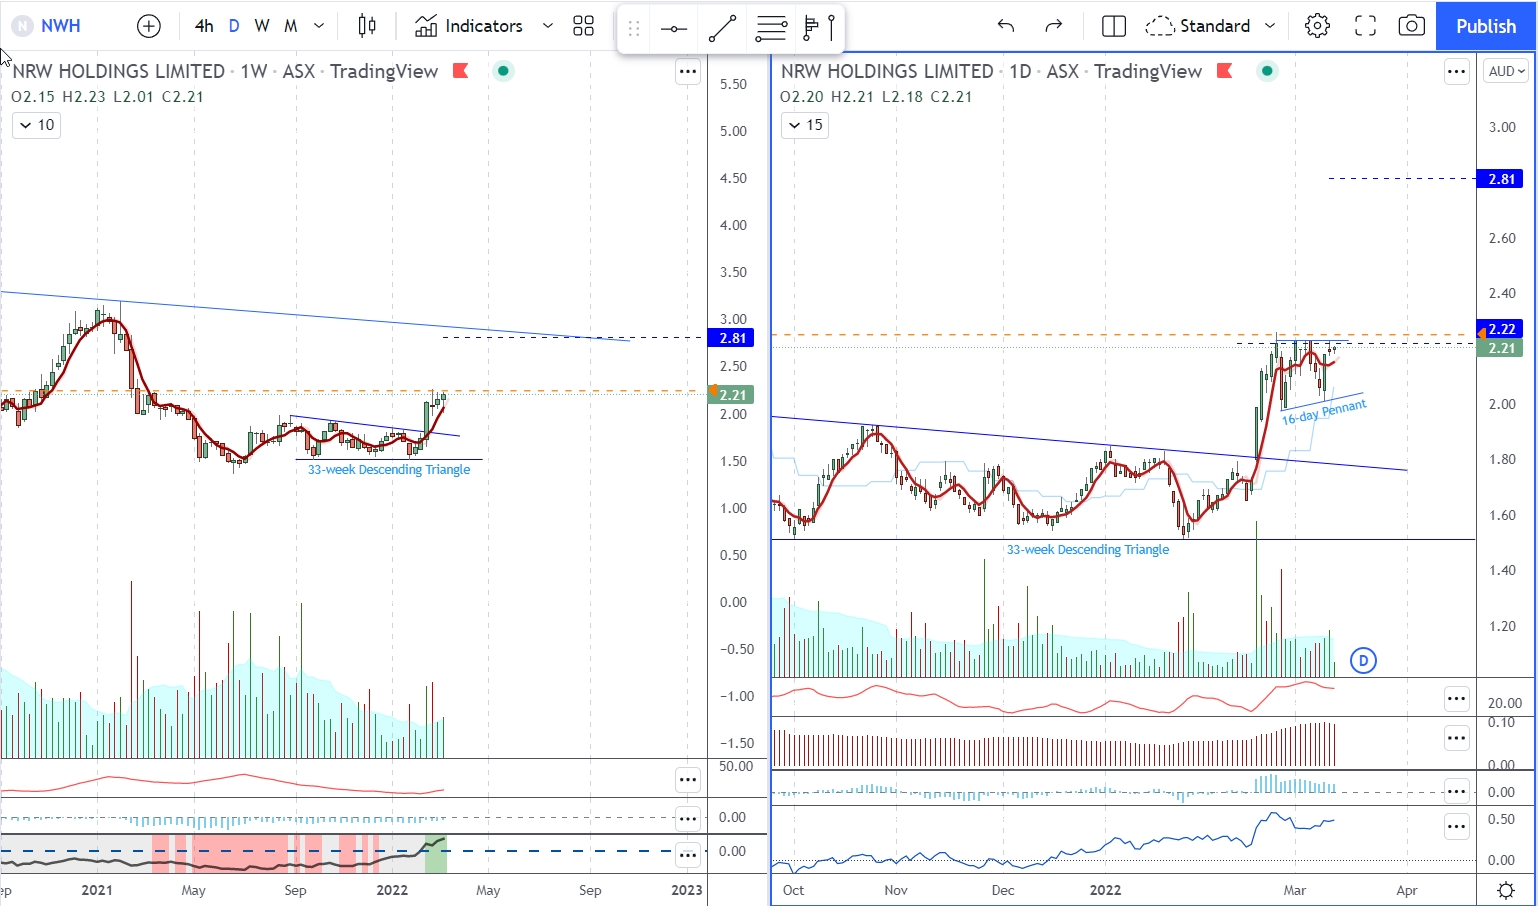Image resolution: width=1538 pixels, height=906 pixels.
Task: Open options for the daily pane showing 0.10
Action: tap(1456, 739)
